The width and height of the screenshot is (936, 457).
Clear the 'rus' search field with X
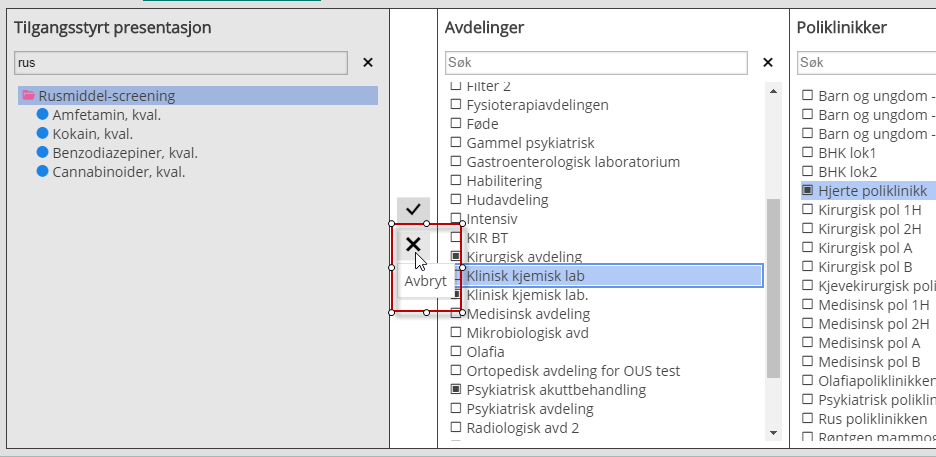[x=367, y=63]
